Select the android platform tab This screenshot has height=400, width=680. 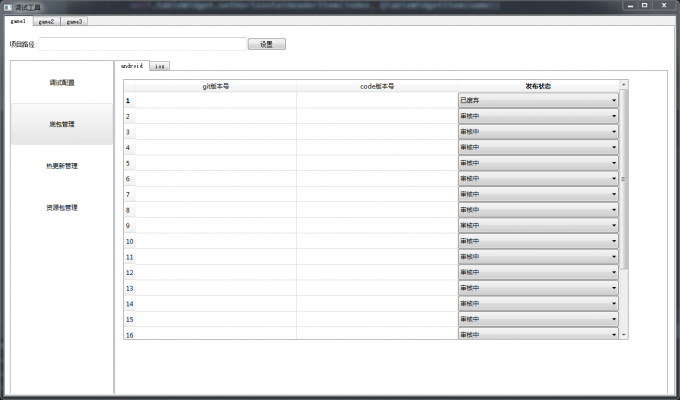[x=132, y=66]
